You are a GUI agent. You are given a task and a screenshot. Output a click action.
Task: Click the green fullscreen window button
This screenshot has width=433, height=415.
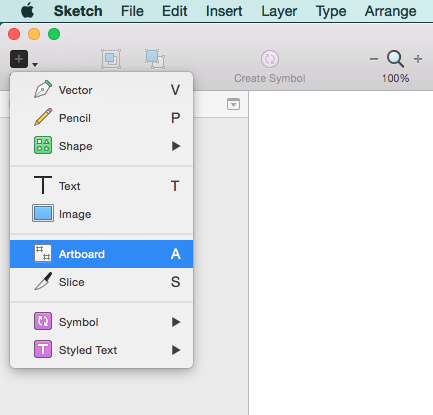click(x=54, y=34)
